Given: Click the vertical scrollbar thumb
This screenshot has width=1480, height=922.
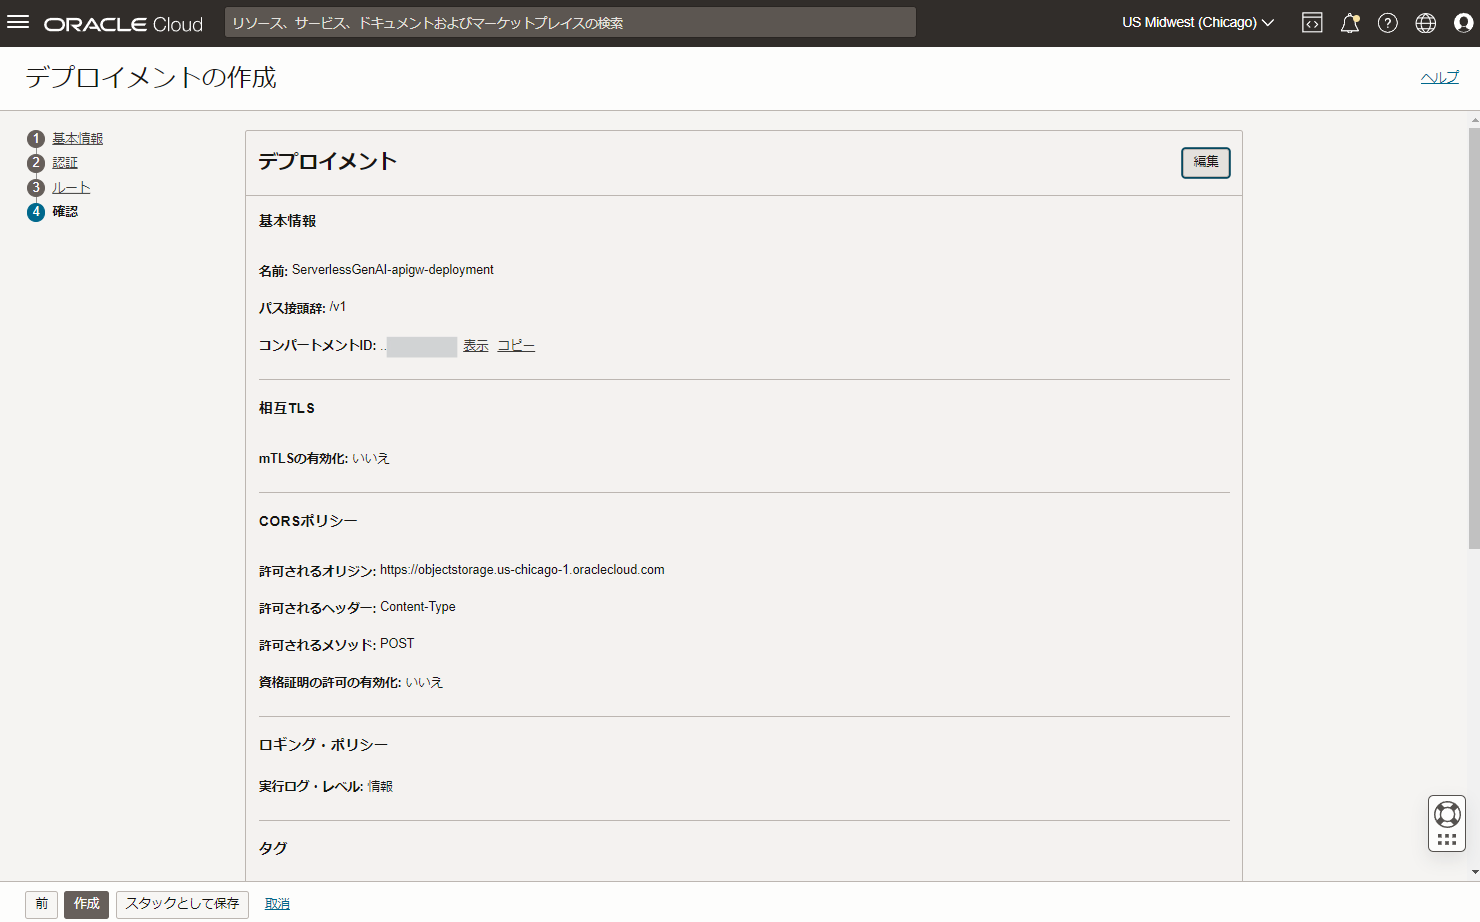Looking at the screenshot, I should coord(1474,338).
